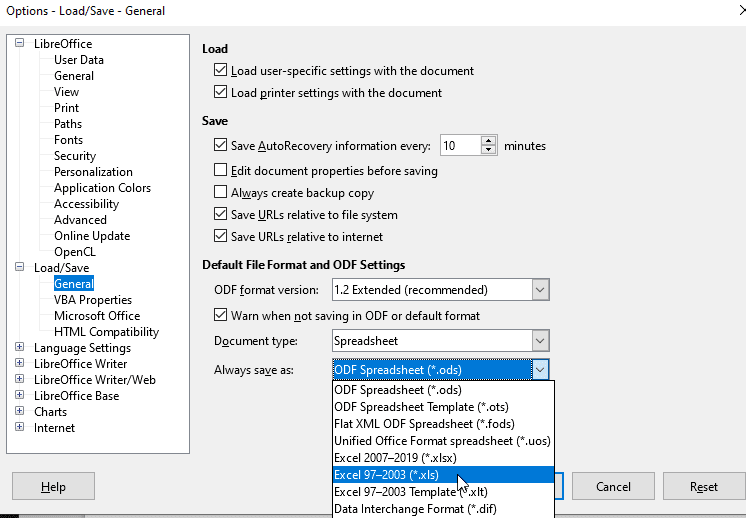Choose Unified Office Format spreadsheet (*.uos)
This screenshot has height=518, width=746.
click(x=443, y=441)
